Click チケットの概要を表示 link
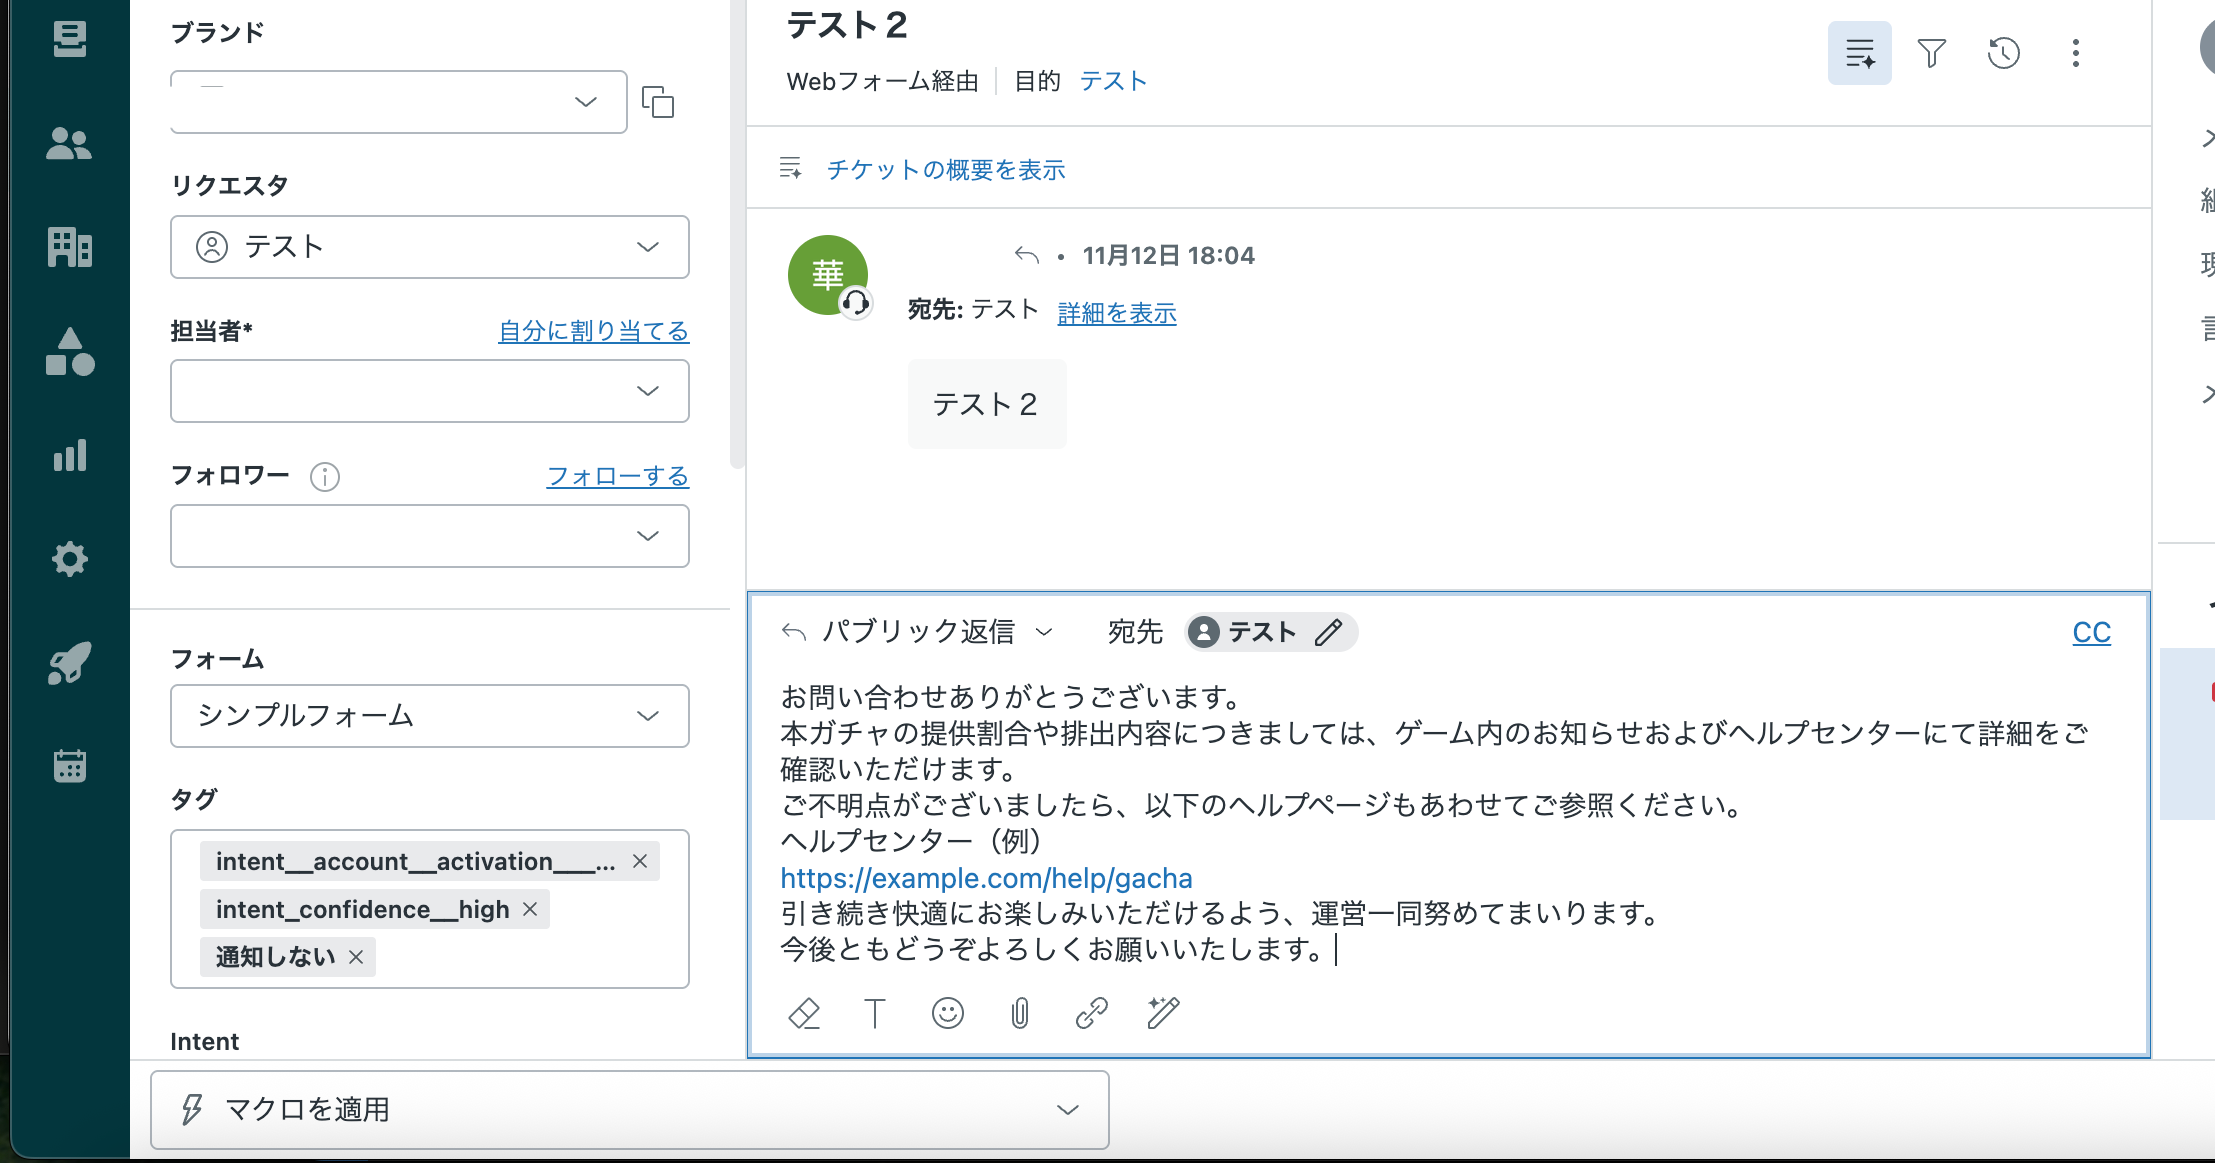The height and width of the screenshot is (1163, 2215). point(945,169)
